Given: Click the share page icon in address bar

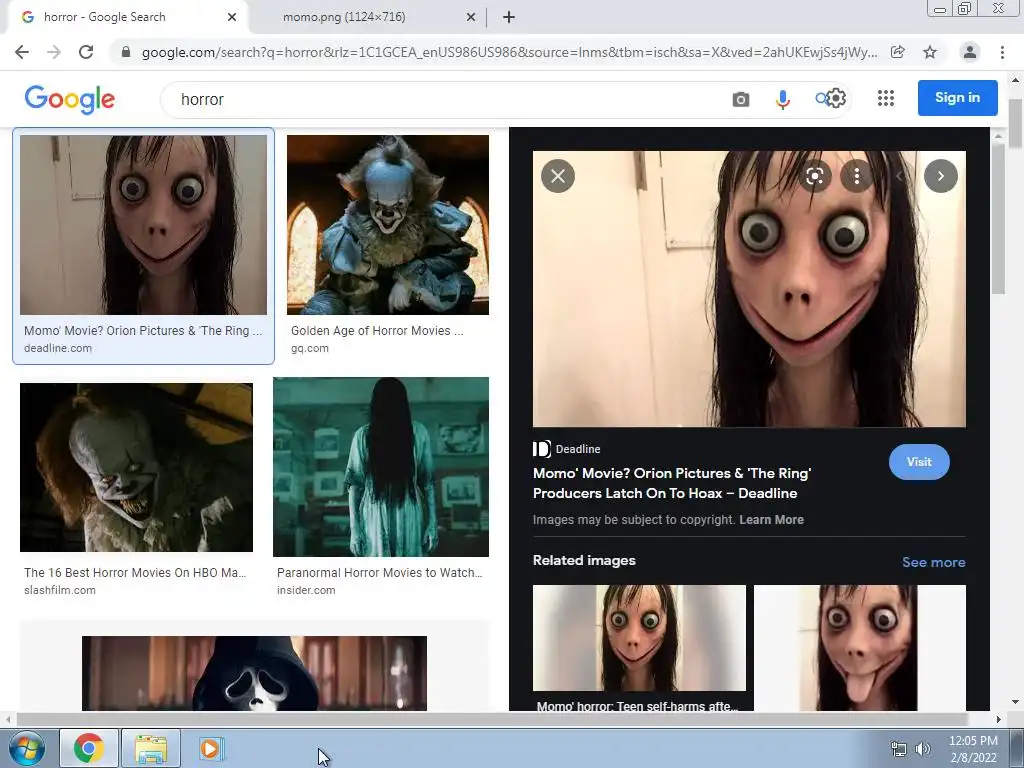Looking at the screenshot, I should (898, 52).
